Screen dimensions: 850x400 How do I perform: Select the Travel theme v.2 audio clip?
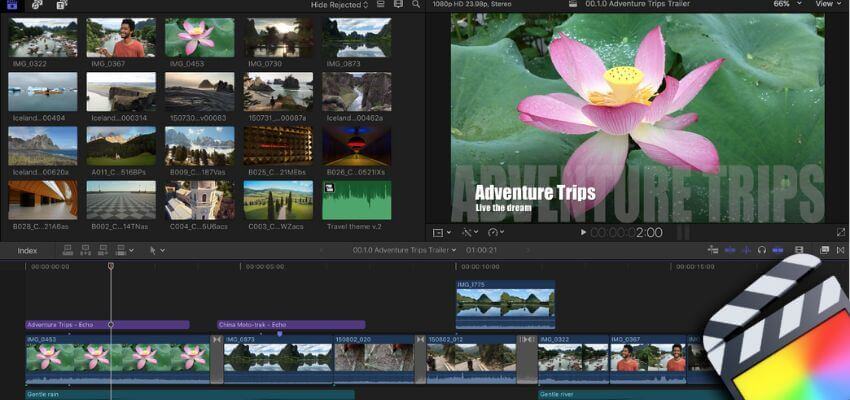(x=357, y=200)
